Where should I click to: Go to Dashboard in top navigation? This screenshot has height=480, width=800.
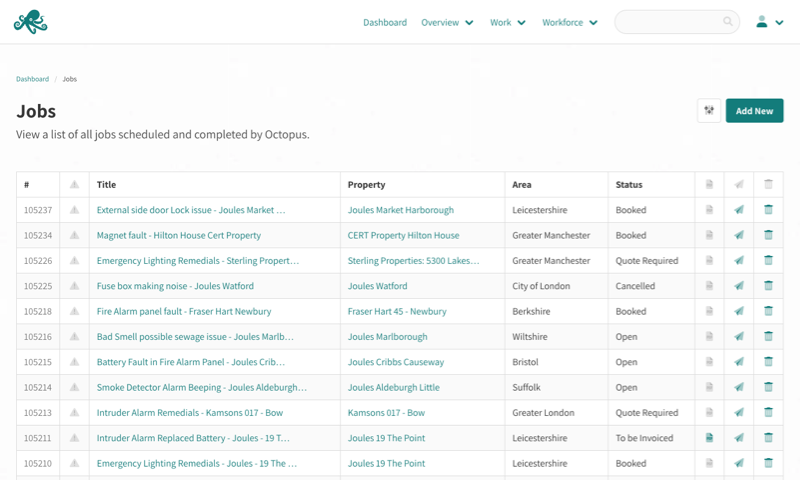point(385,22)
